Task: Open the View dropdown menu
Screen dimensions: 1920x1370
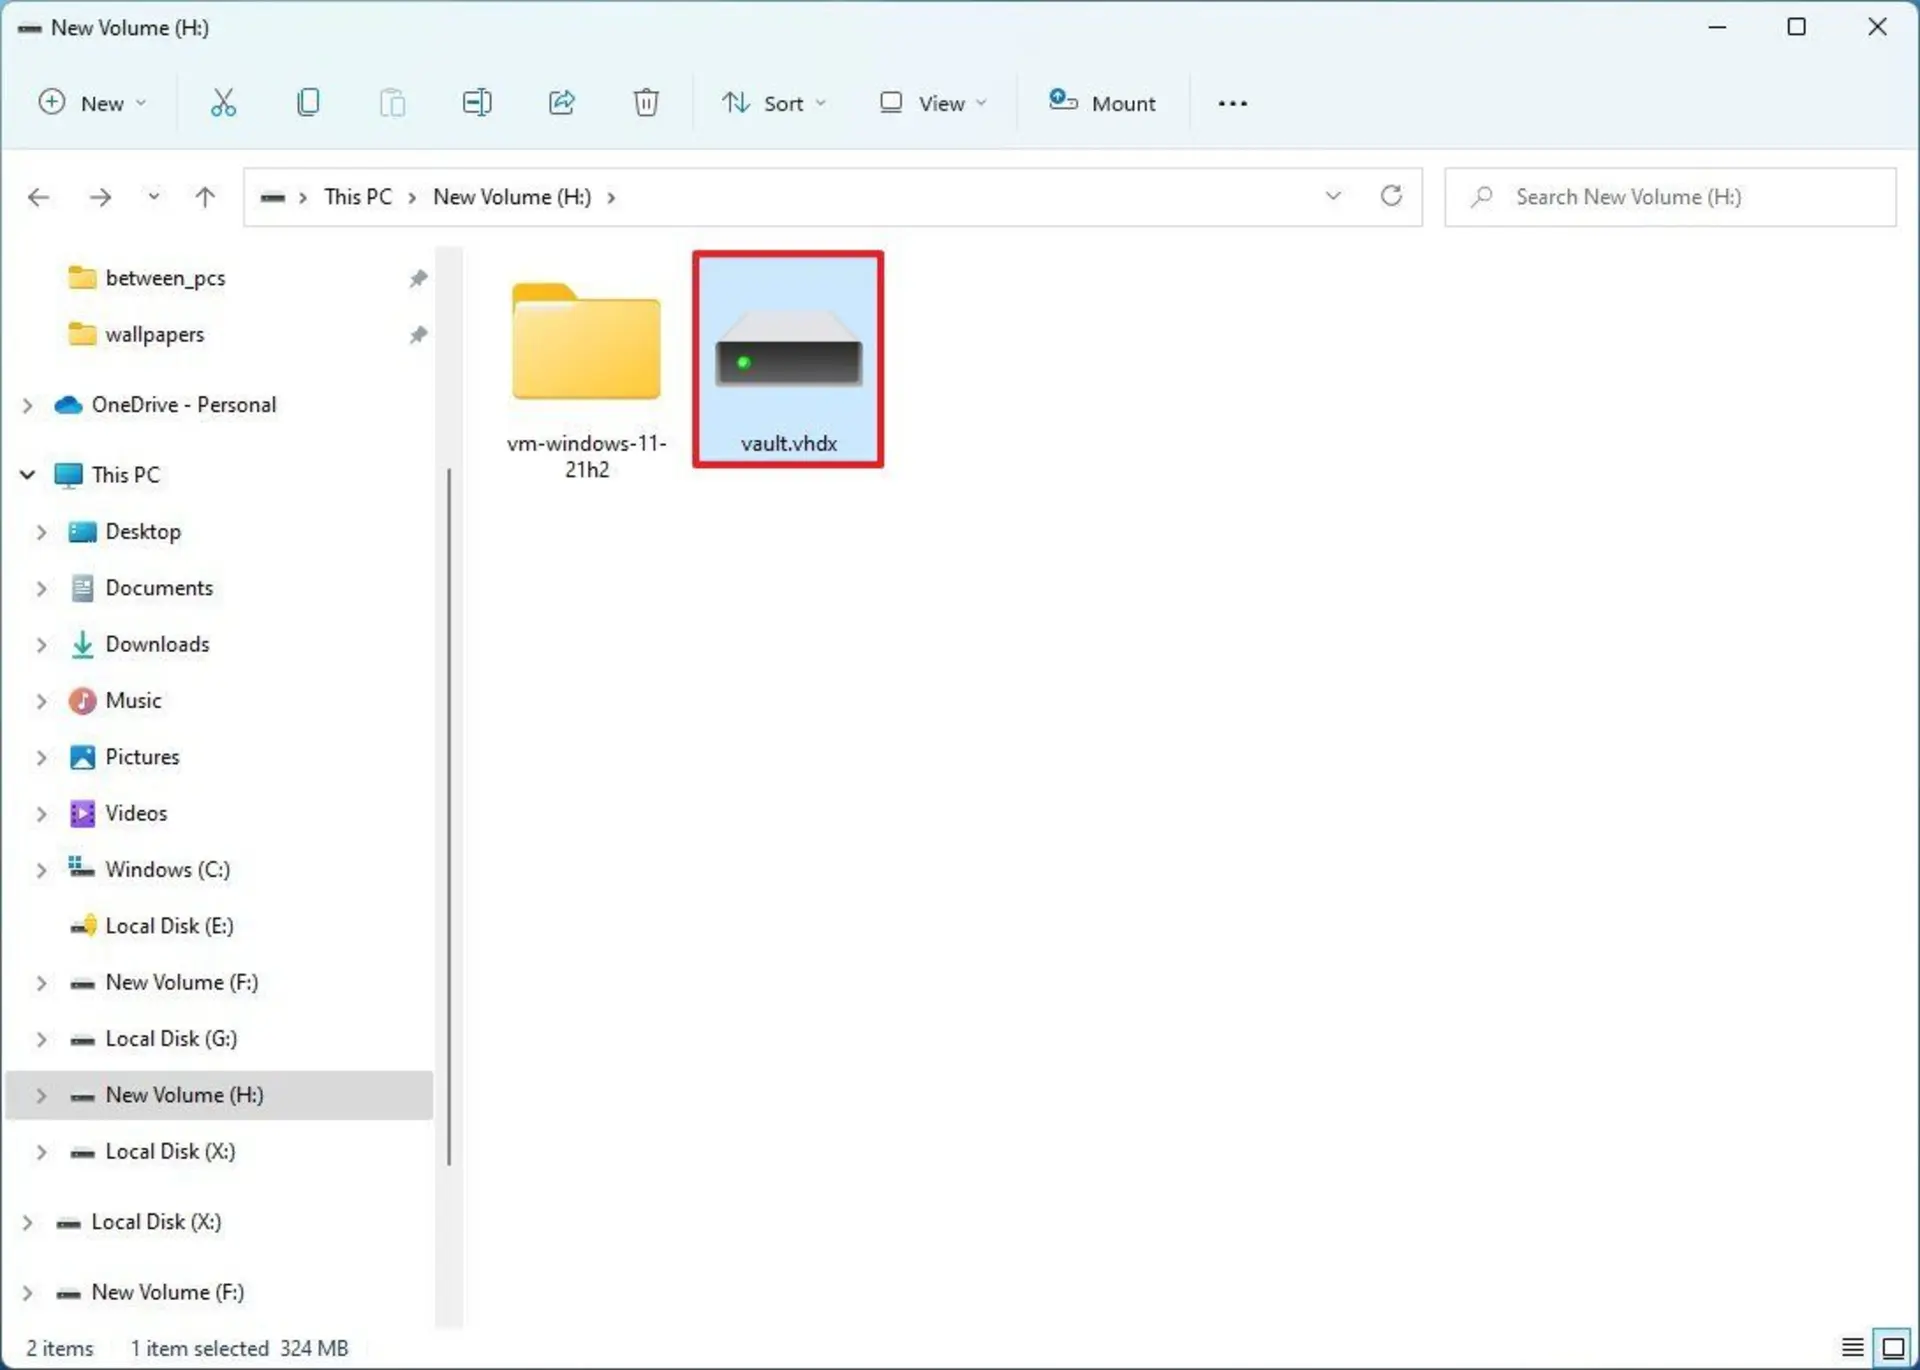Action: click(x=933, y=103)
